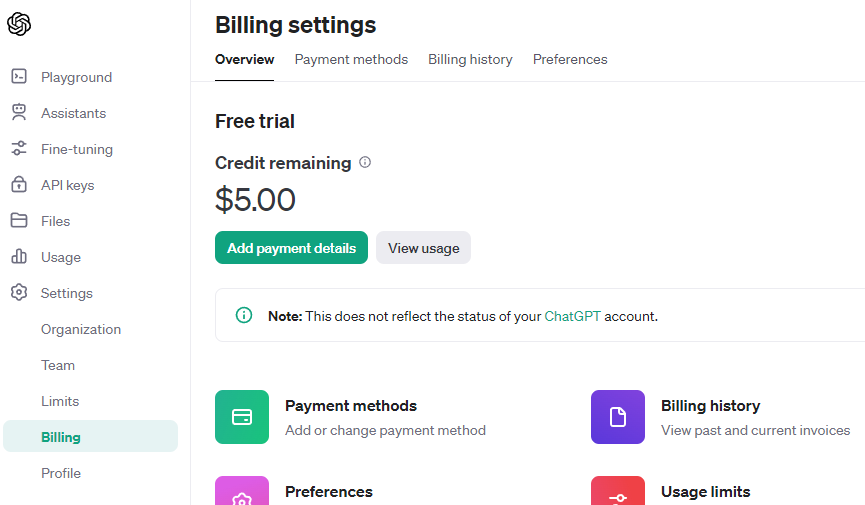This screenshot has width=865, height=505.
Task: Click the Usage bar chart icon
Action: [x=19, y=257]
